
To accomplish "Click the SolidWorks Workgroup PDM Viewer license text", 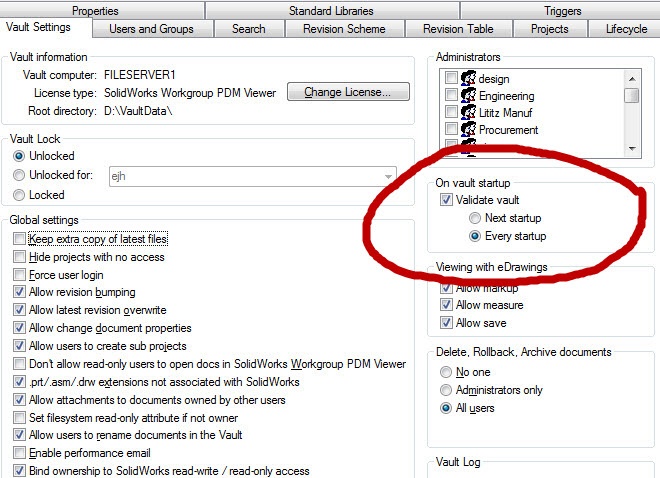I will pyautogui.click(x=190, y=93).
